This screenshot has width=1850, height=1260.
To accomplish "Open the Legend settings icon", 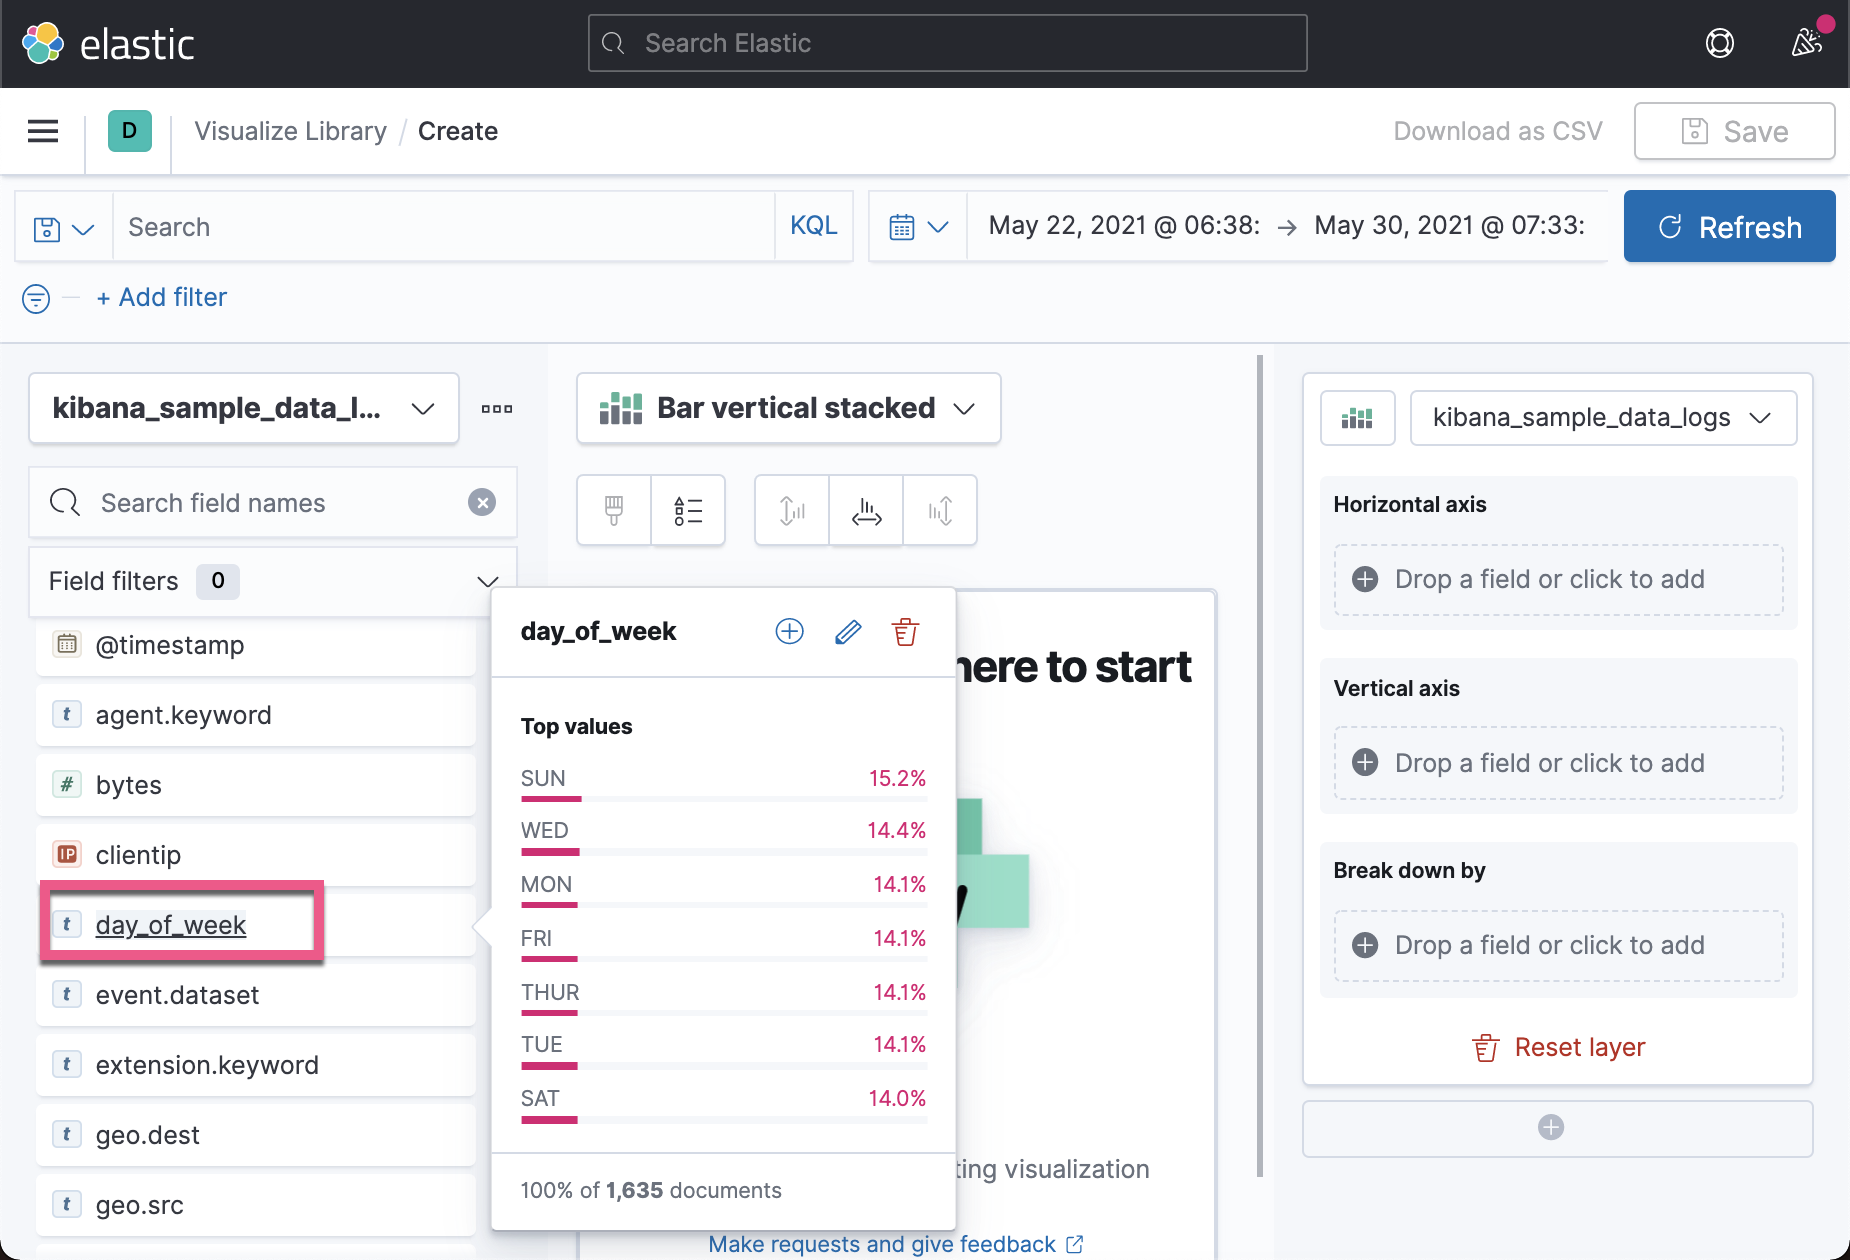I will (x=688, y=510).
